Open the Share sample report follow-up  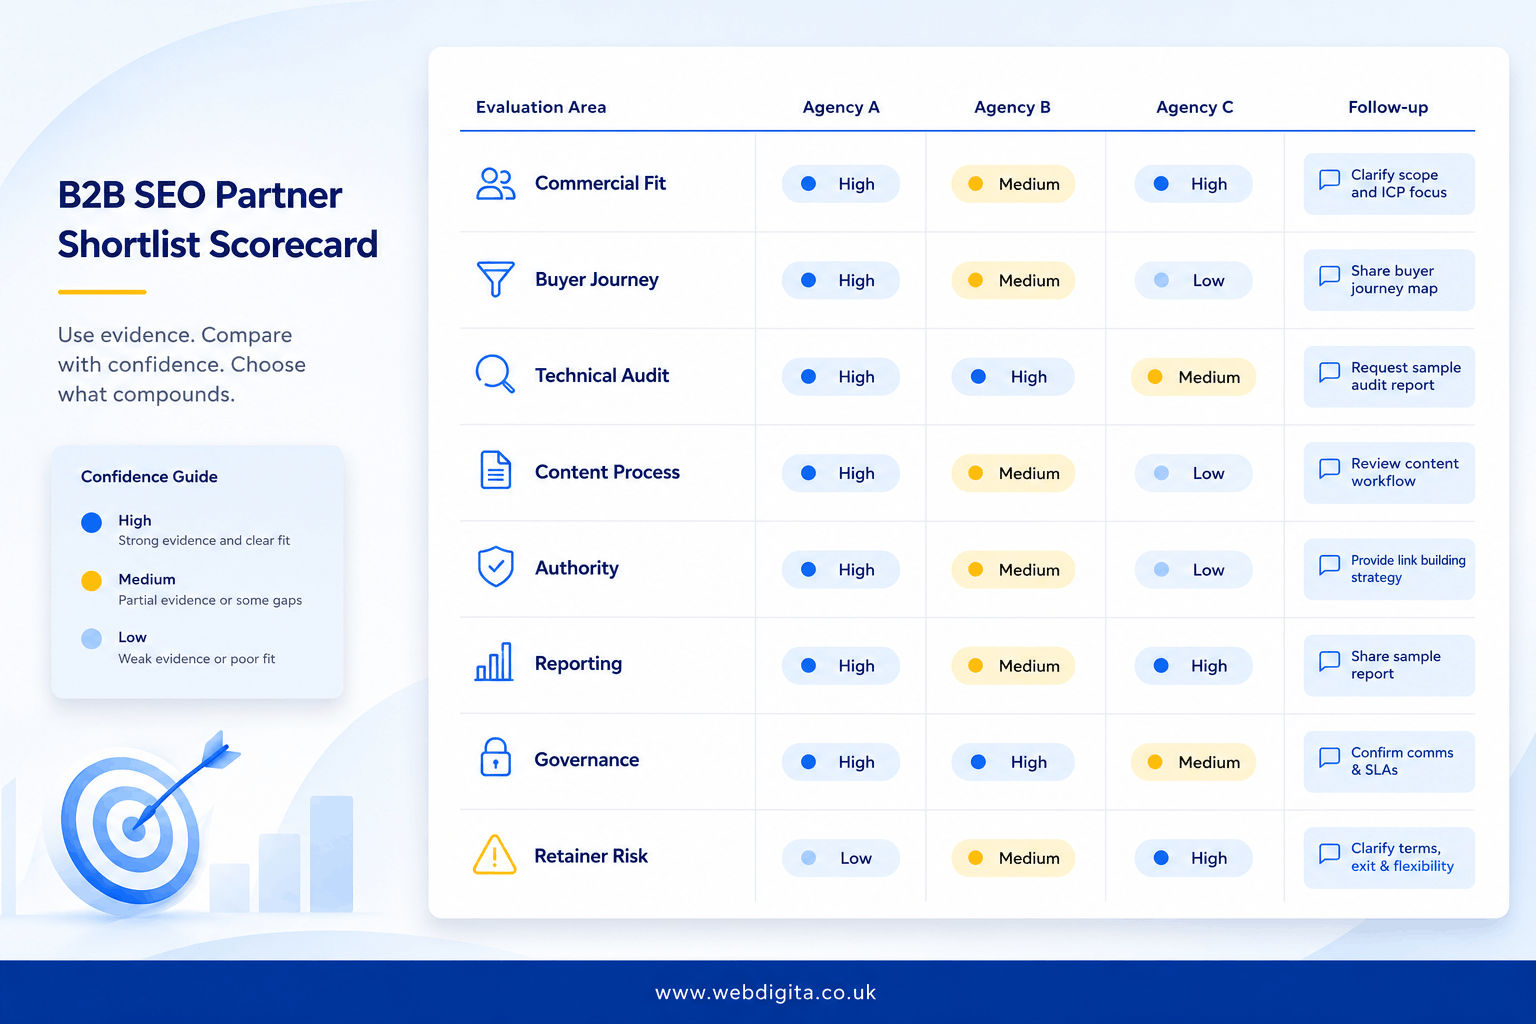tap(1389, 665)
